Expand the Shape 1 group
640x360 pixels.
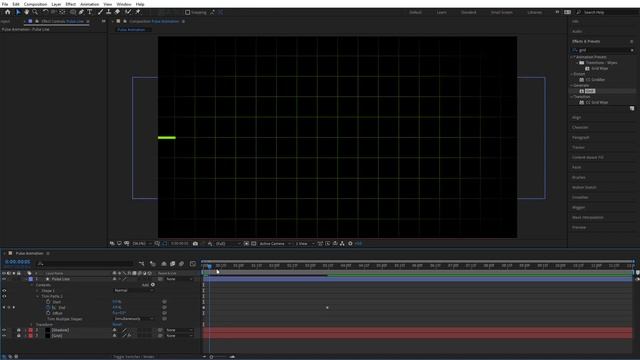[38, 291]
